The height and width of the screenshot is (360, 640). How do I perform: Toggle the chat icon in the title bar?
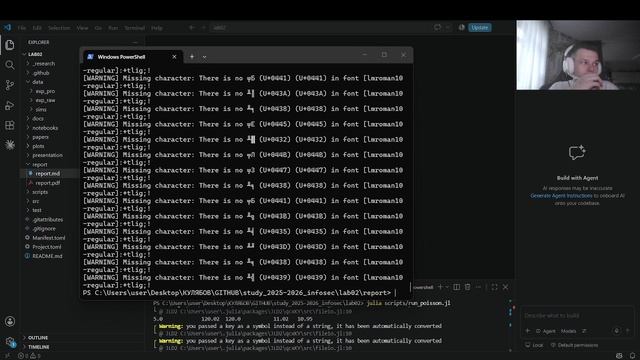click(438, 27)
